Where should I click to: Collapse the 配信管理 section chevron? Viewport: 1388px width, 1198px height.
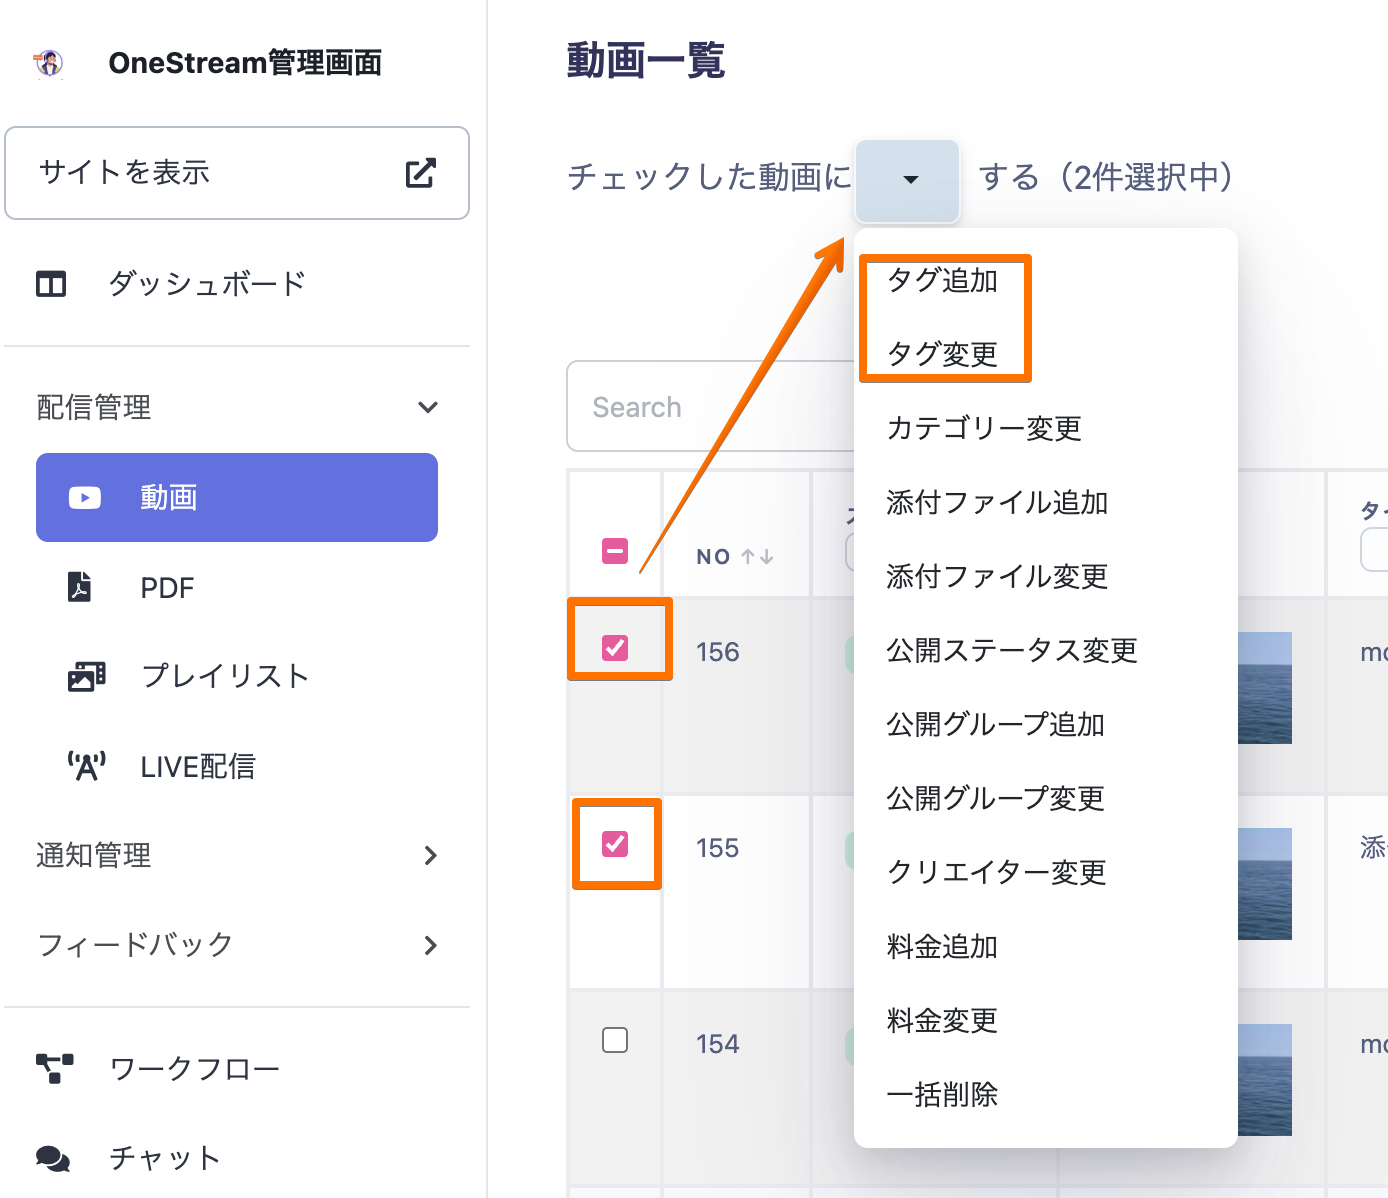(428, 407)
